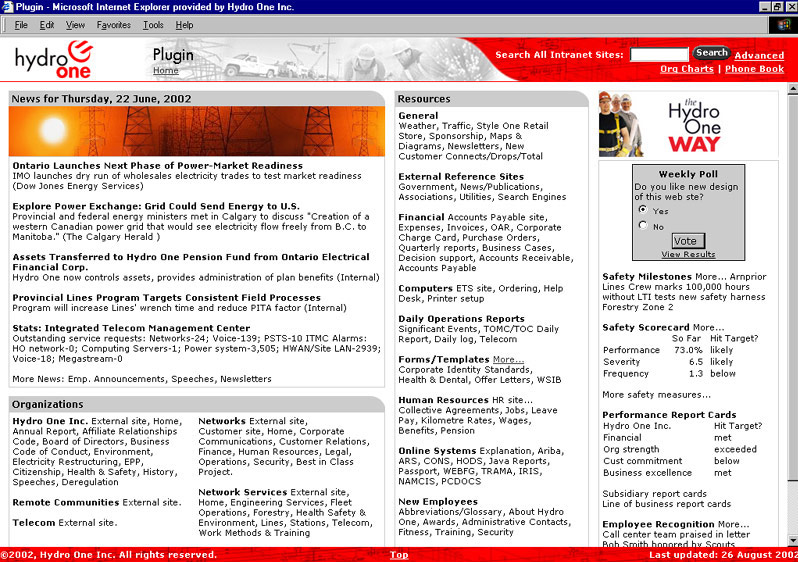Open Assets Transferred to Pension Fund headline
This screenshot has width=798, height=562.
click(191, 262)
